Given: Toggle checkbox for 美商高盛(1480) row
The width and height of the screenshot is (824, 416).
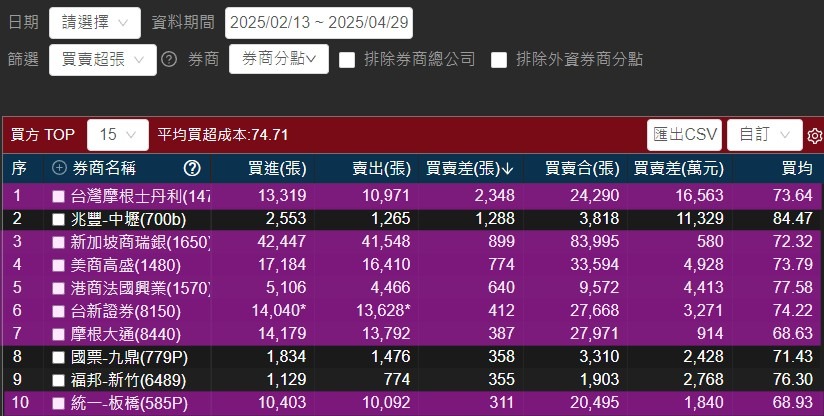Looking at the screenshot, I should 58,265.
